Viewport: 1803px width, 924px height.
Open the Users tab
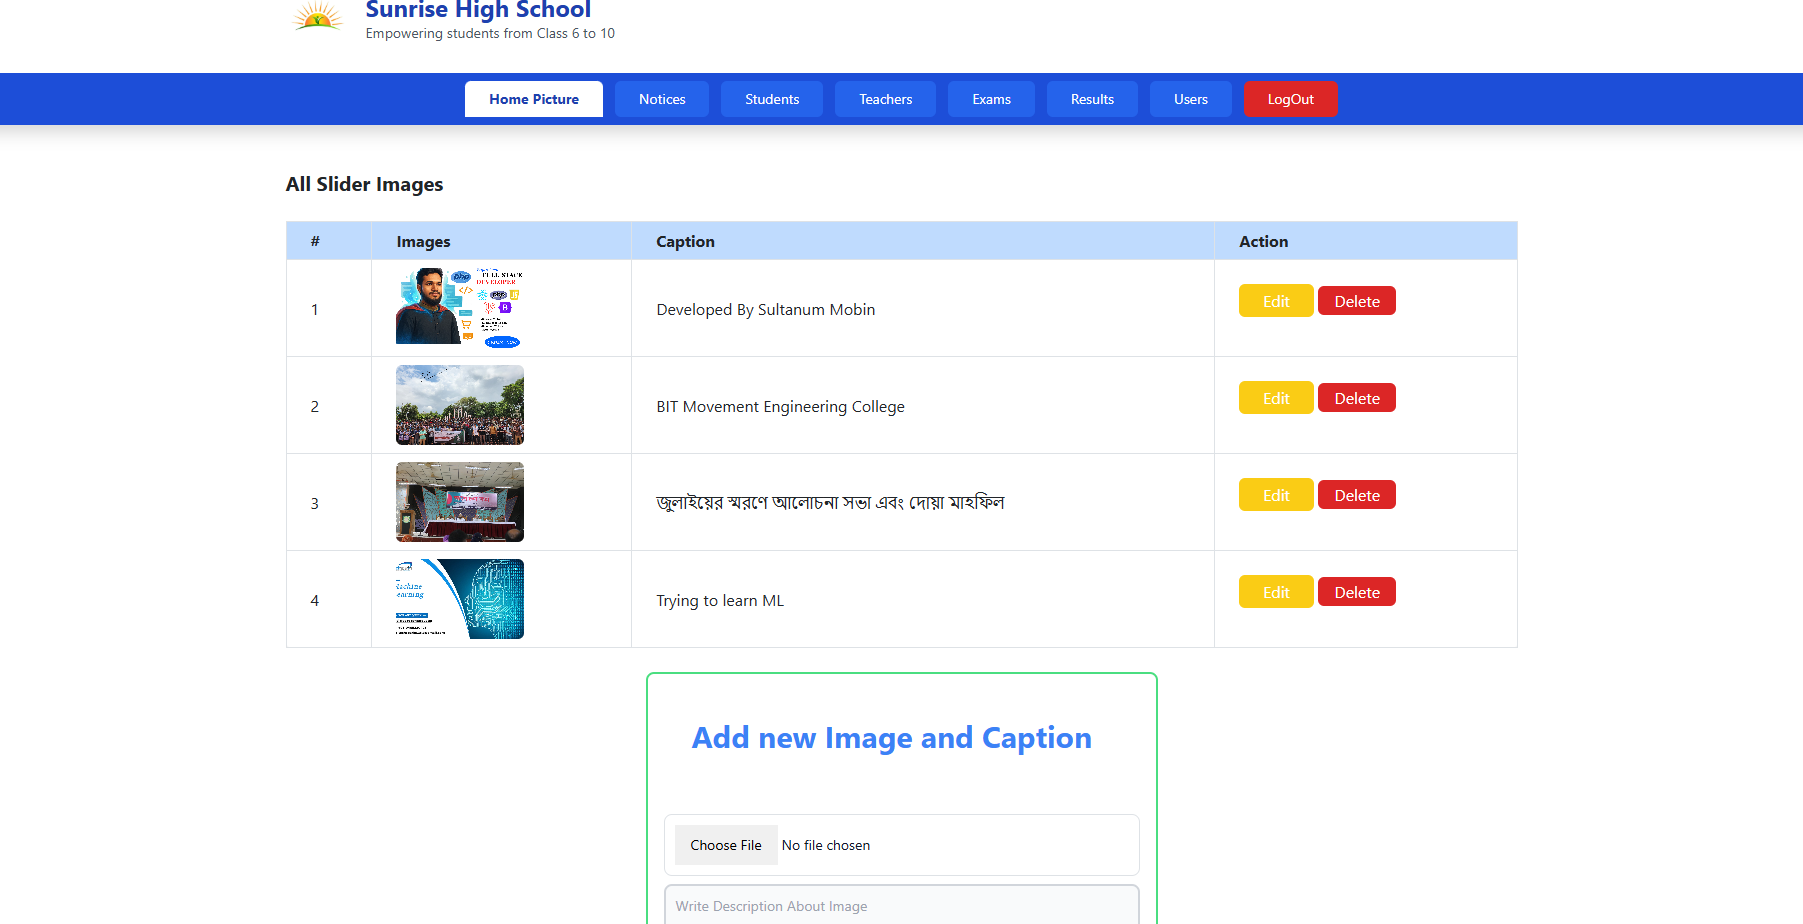pos(1191,99)
